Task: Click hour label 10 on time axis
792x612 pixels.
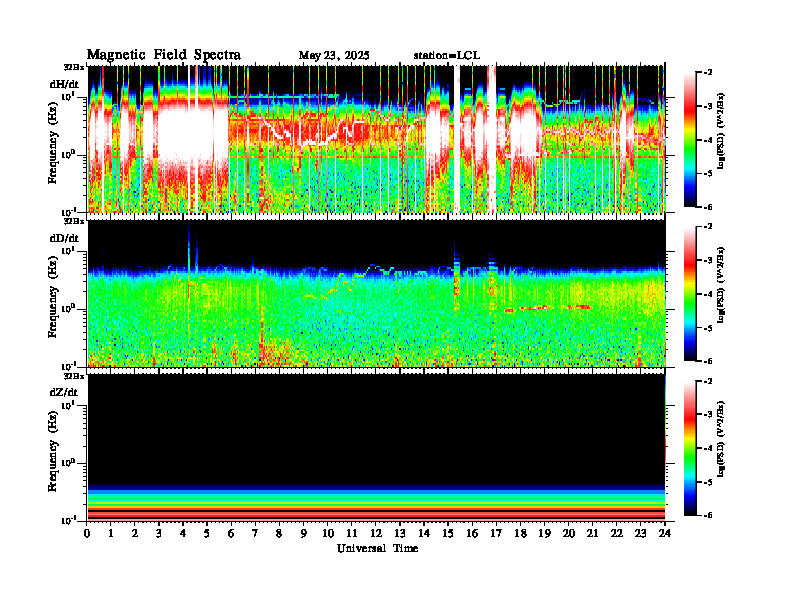Action: pyautogui.click(x=328, y=534)
